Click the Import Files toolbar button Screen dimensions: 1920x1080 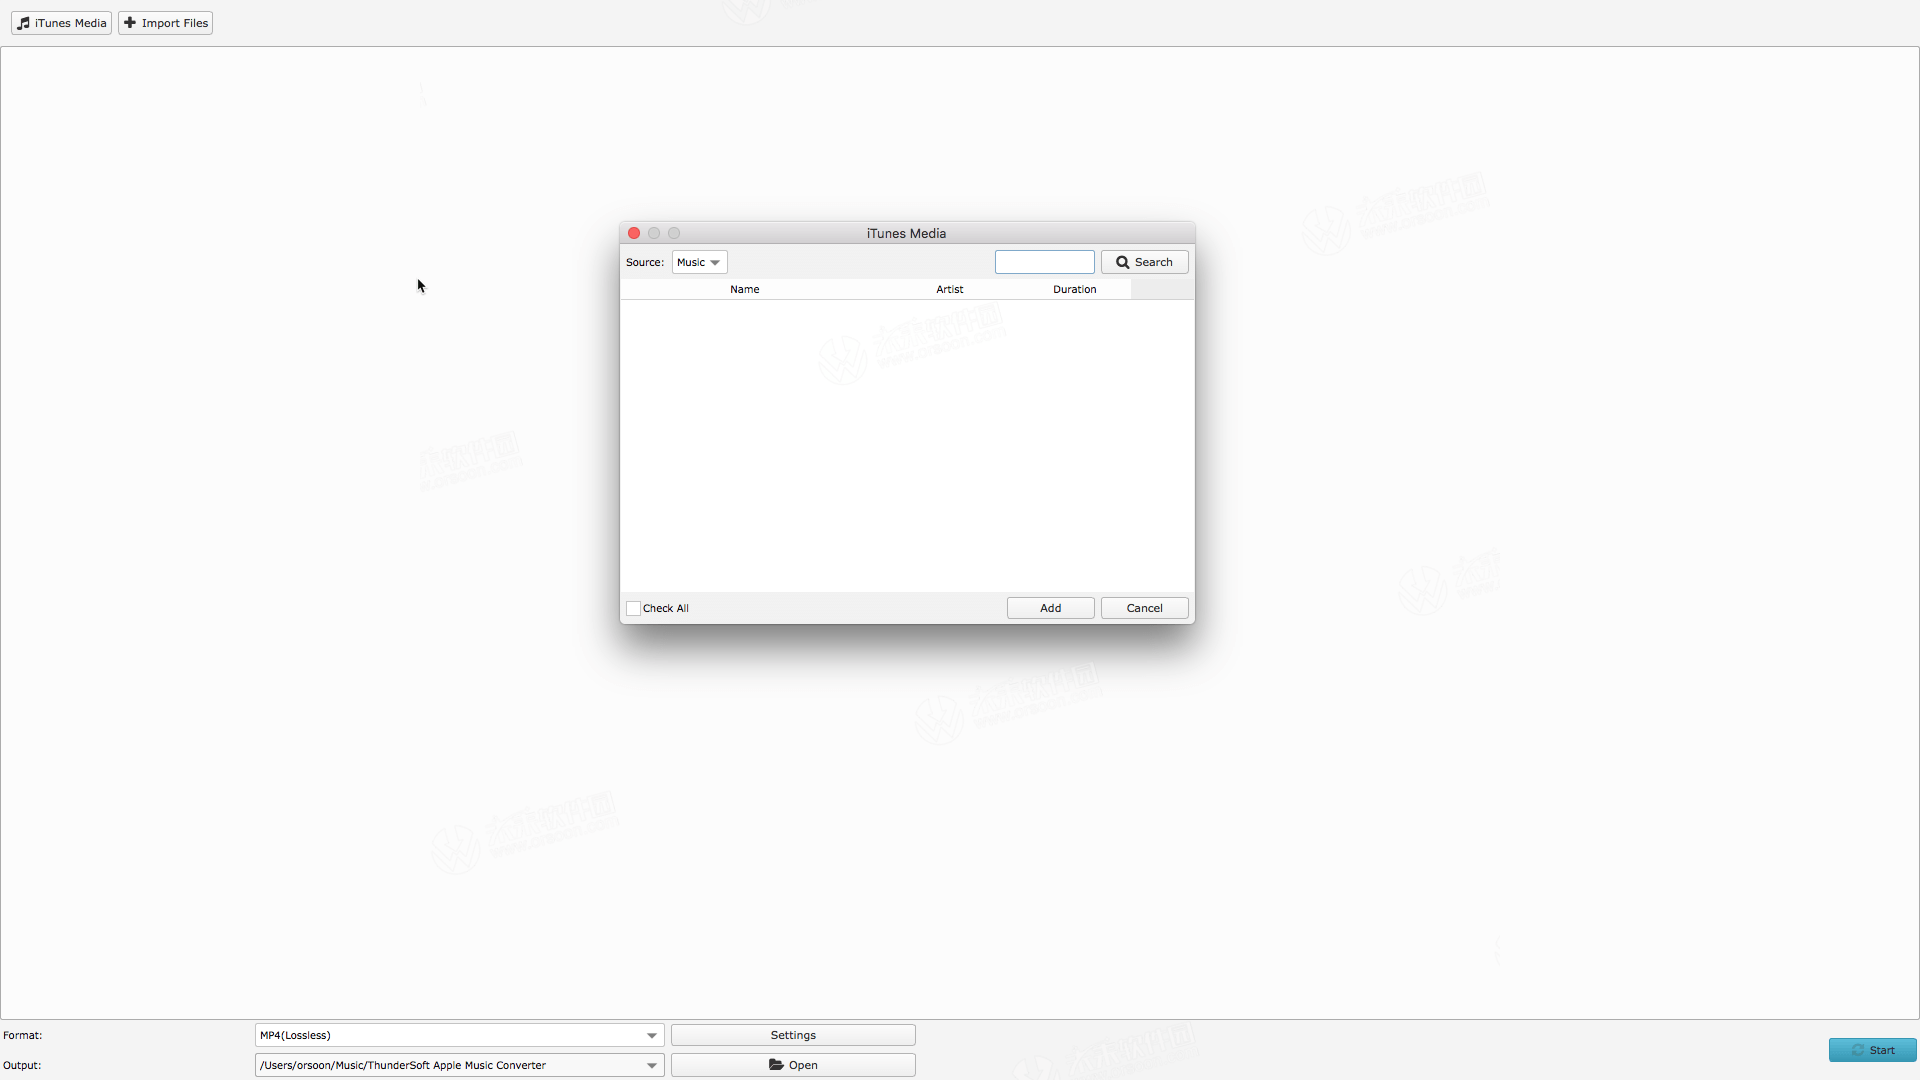pyautogui.click(x=166, y=23)
